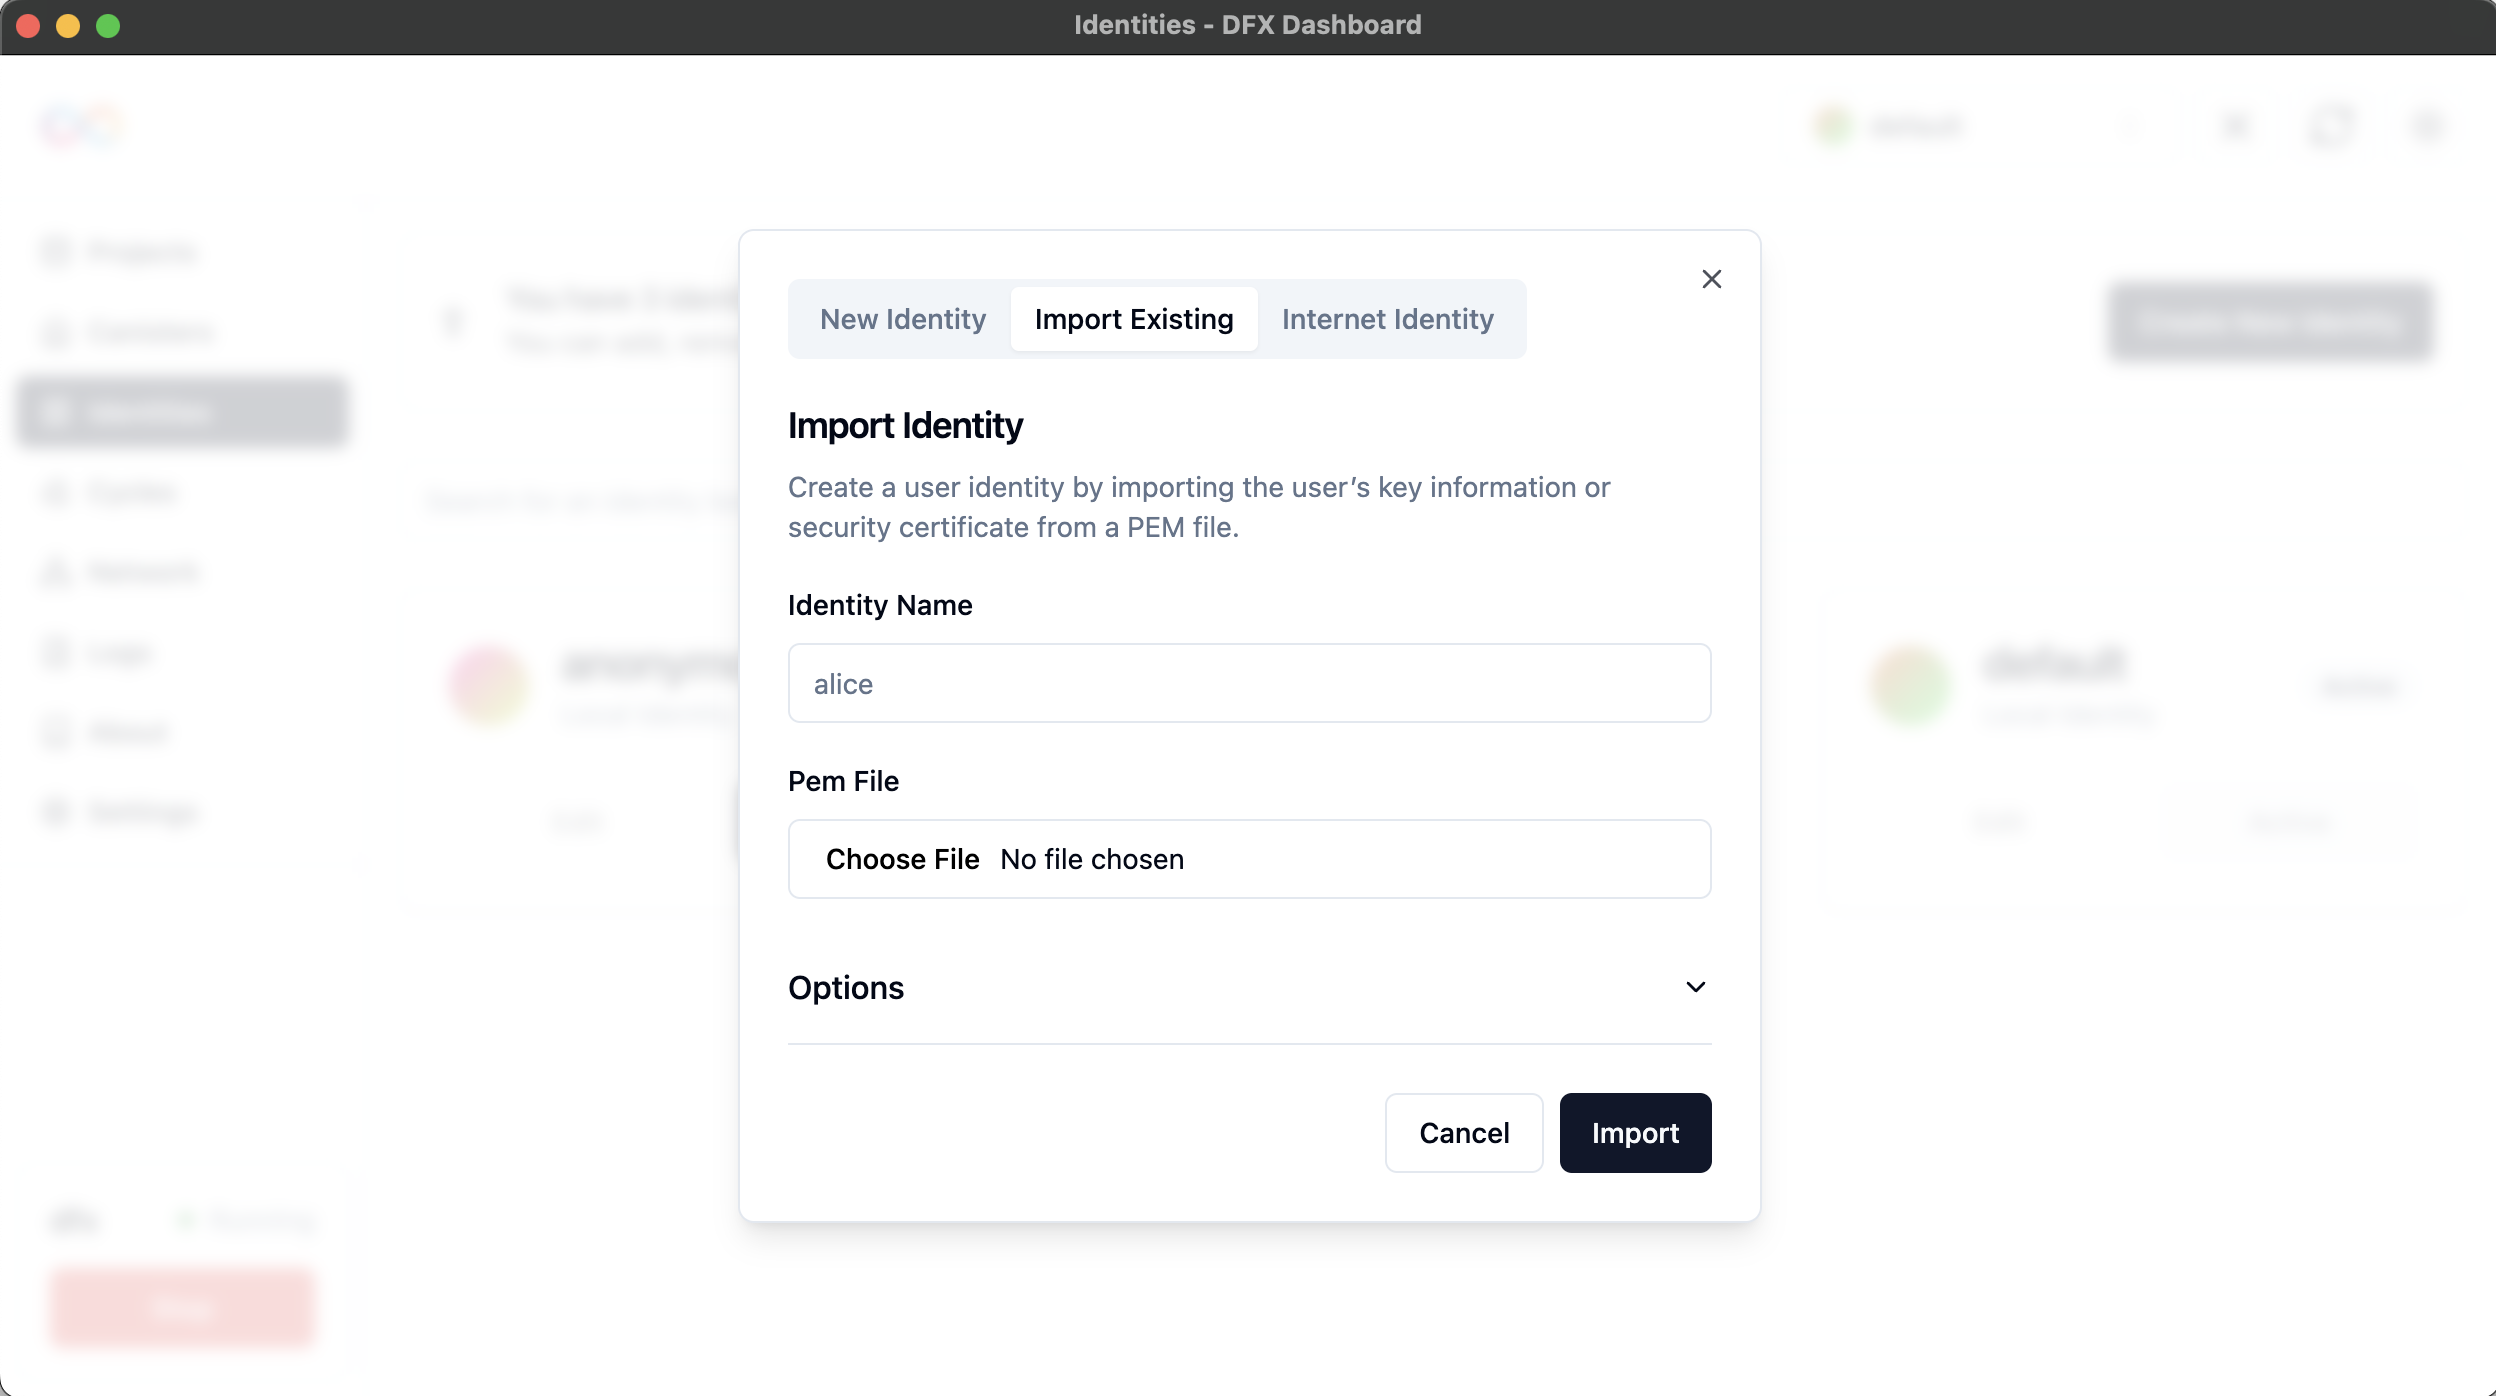Switch to the New Identity tab
This screenshot has width=2496, height=1396.
[903, 319]
